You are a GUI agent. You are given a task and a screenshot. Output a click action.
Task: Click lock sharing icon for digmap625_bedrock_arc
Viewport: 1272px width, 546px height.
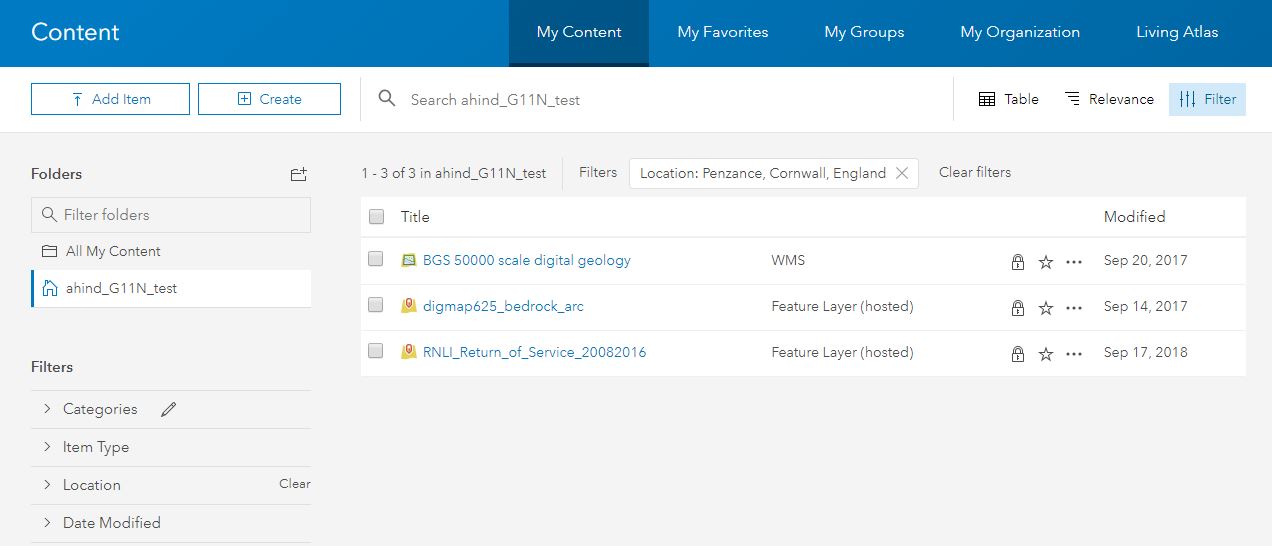(x=1018, y=308)
